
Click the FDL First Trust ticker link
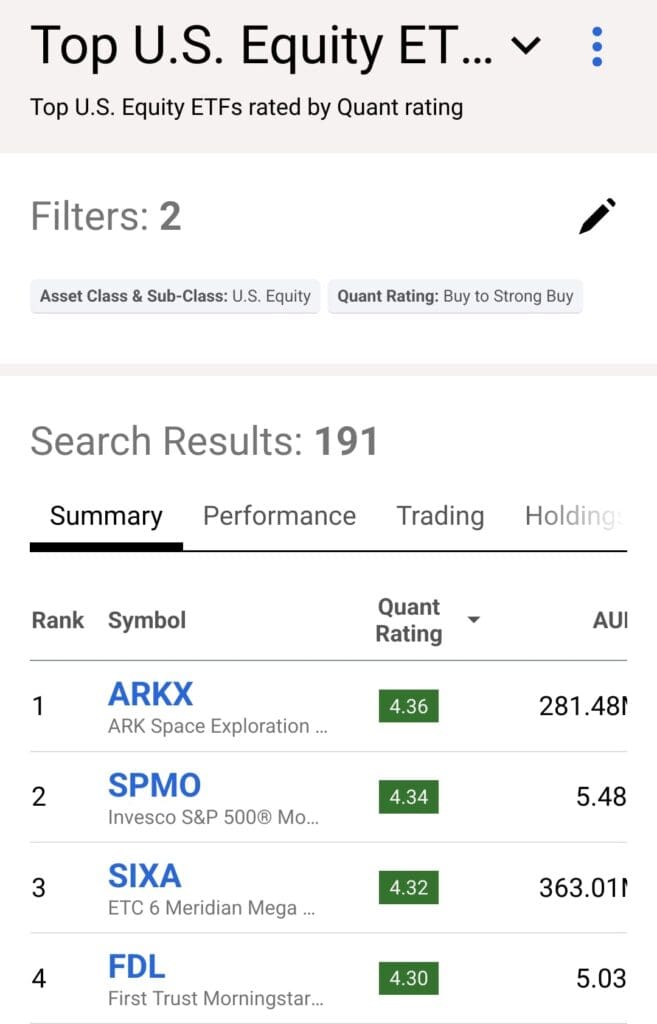pyautogui.click(x=136, y=966)
